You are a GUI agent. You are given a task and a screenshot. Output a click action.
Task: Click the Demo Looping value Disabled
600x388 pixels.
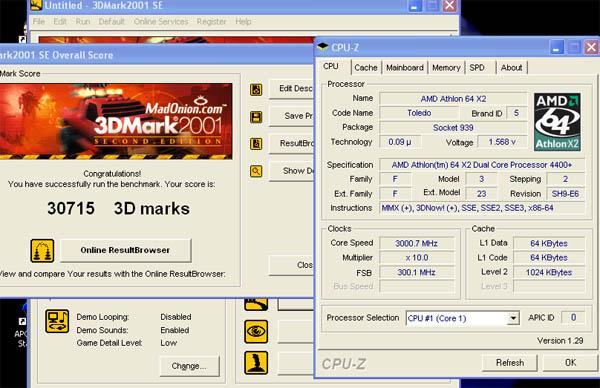click(x=176, y=317)
